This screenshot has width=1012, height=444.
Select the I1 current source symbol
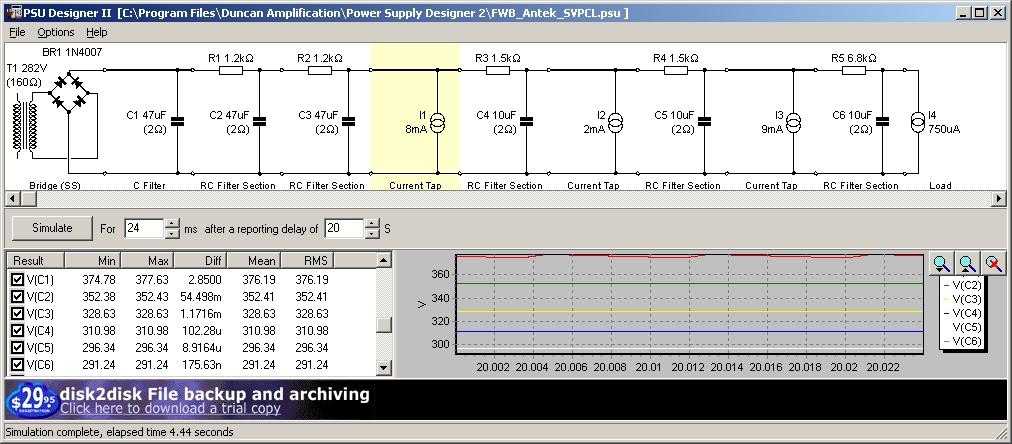click(438, 122)
